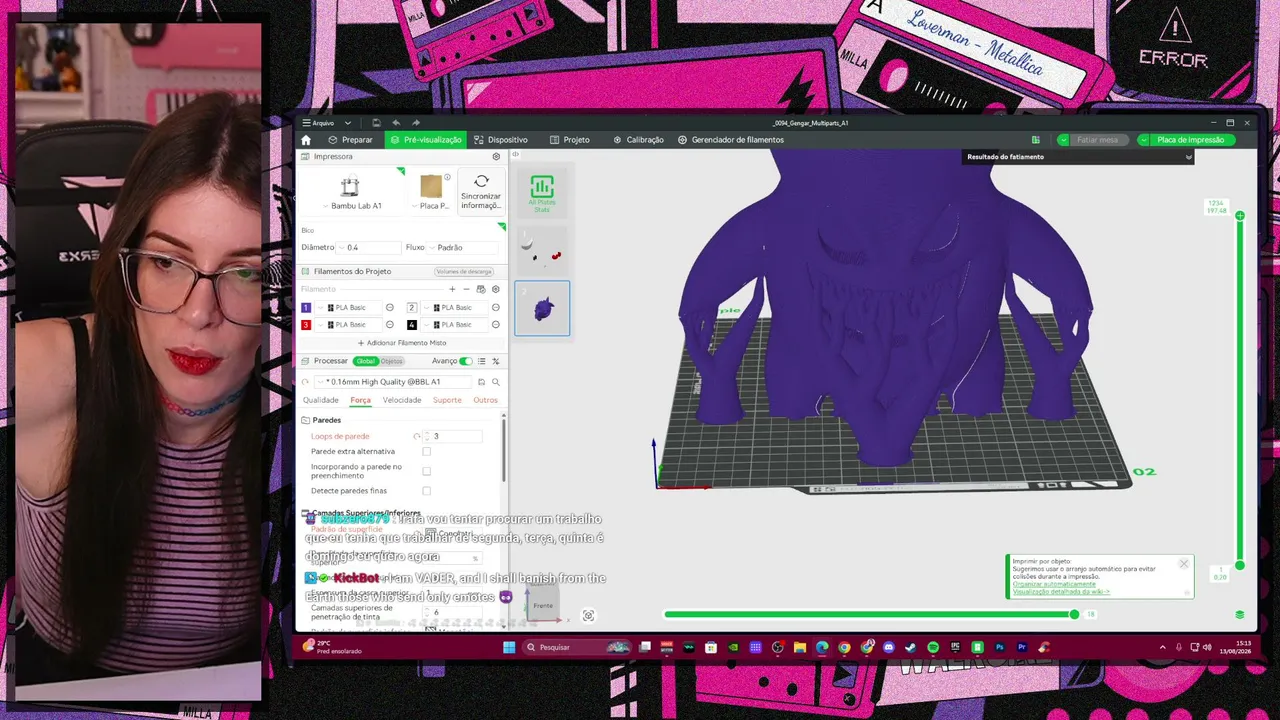Open the Velocidade settings tab
Viewport: 1280px width, 720px height.
[402, 400]
